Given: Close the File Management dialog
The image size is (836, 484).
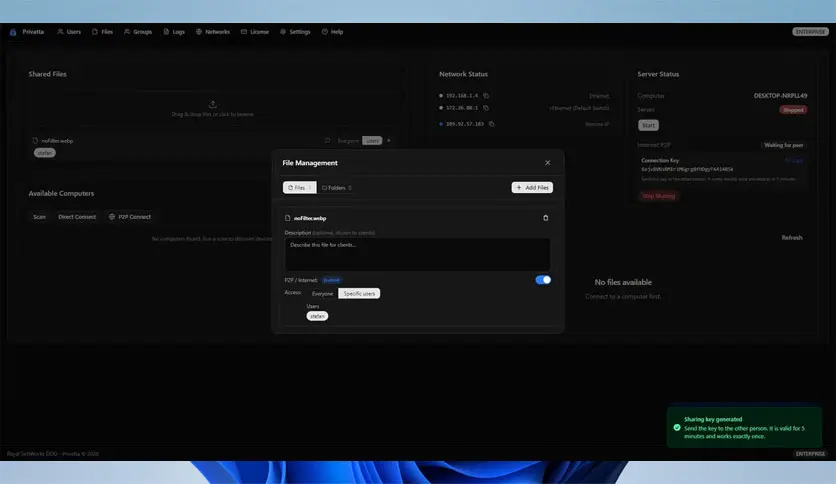Looking at the screenshot, I should 548,163.
